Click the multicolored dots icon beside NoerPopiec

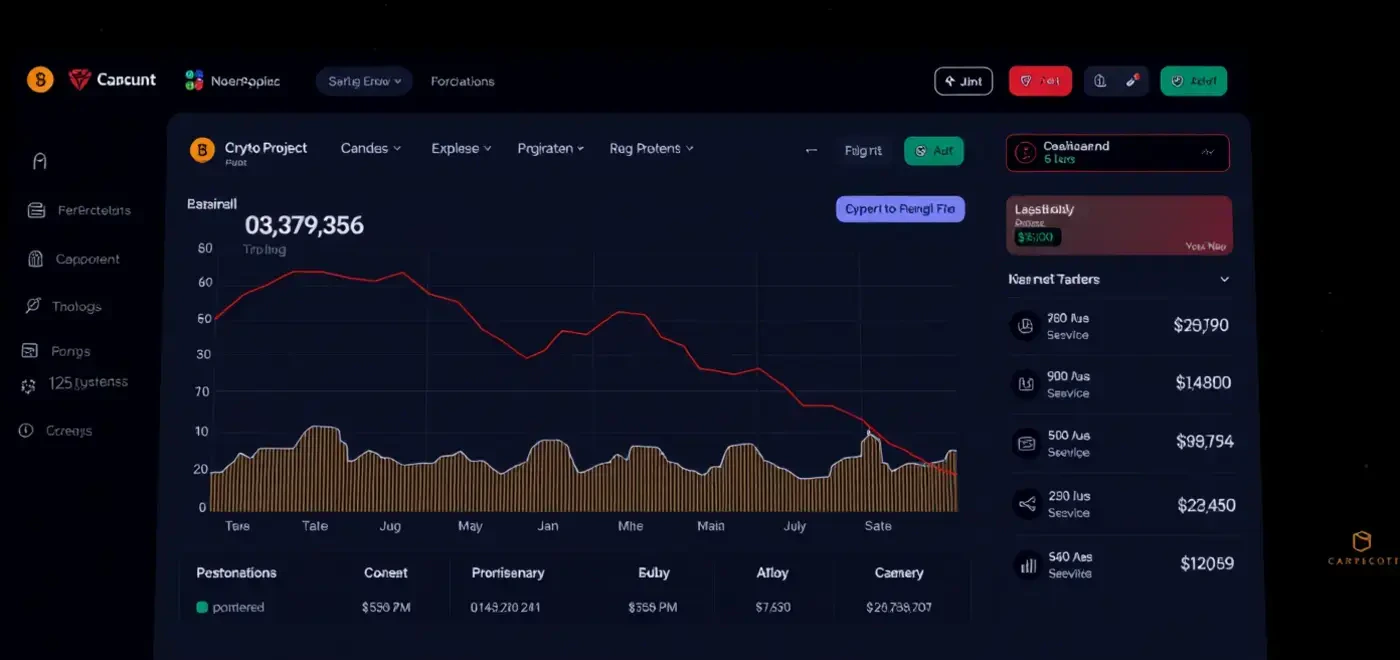tap(194, 81)
